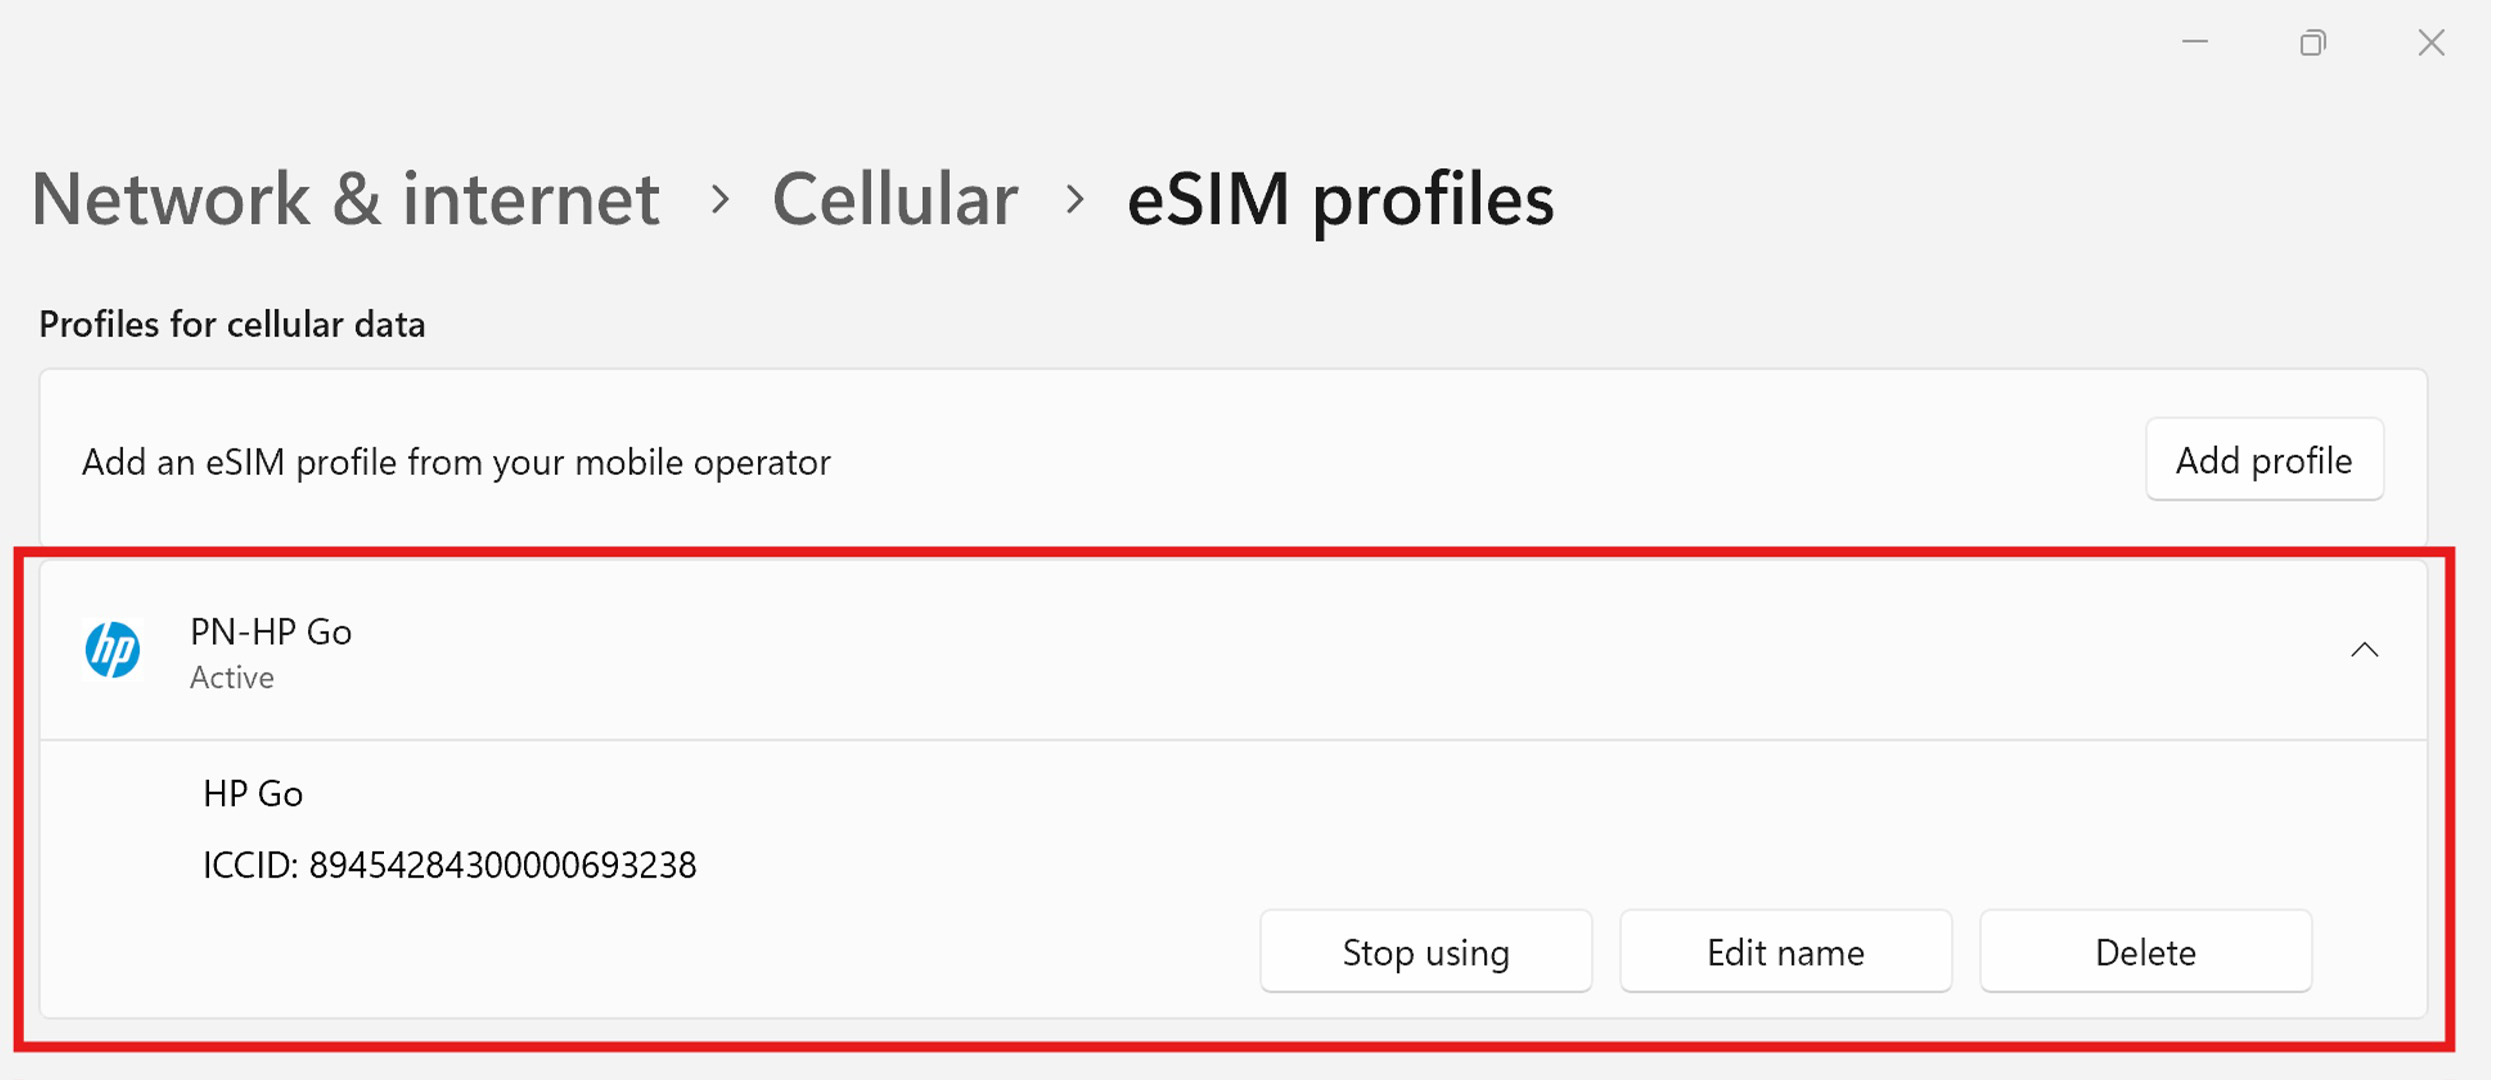
Task: Collapse the PN-HP Go profile chevron
Action: [x=2364, y=650]
